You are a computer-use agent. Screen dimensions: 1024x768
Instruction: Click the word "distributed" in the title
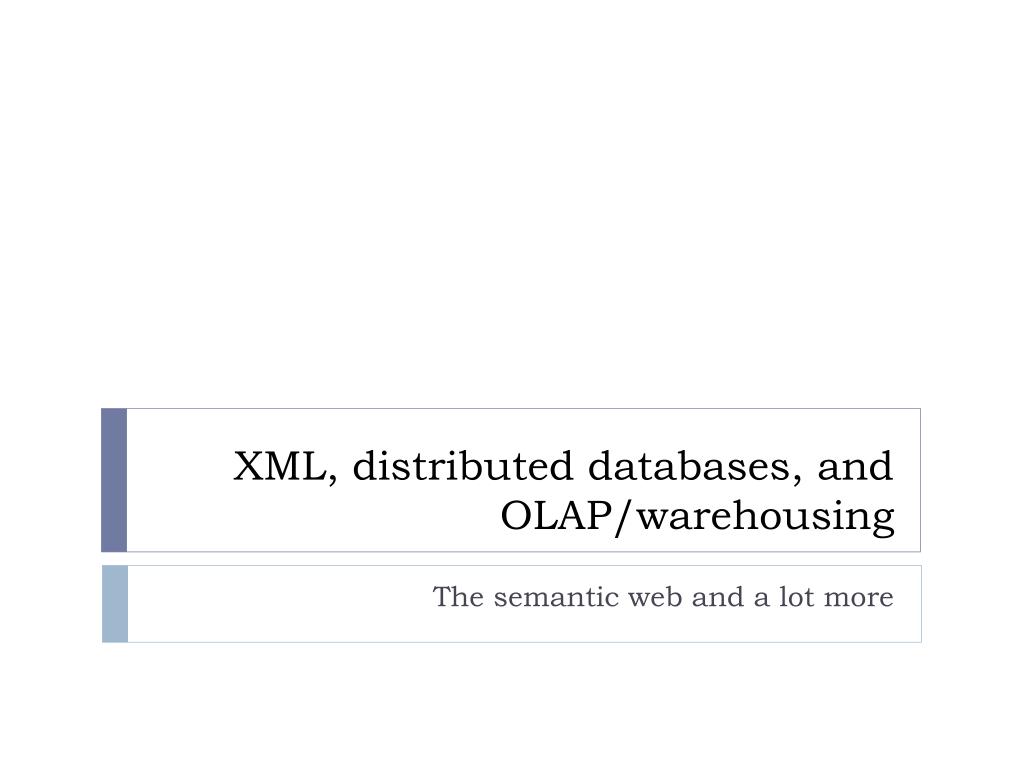tap(462, 466)
